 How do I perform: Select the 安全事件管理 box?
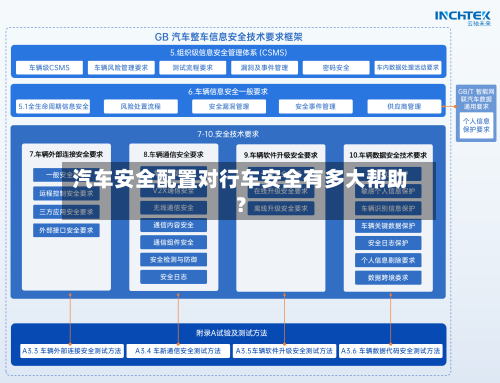tap(316, 106)
